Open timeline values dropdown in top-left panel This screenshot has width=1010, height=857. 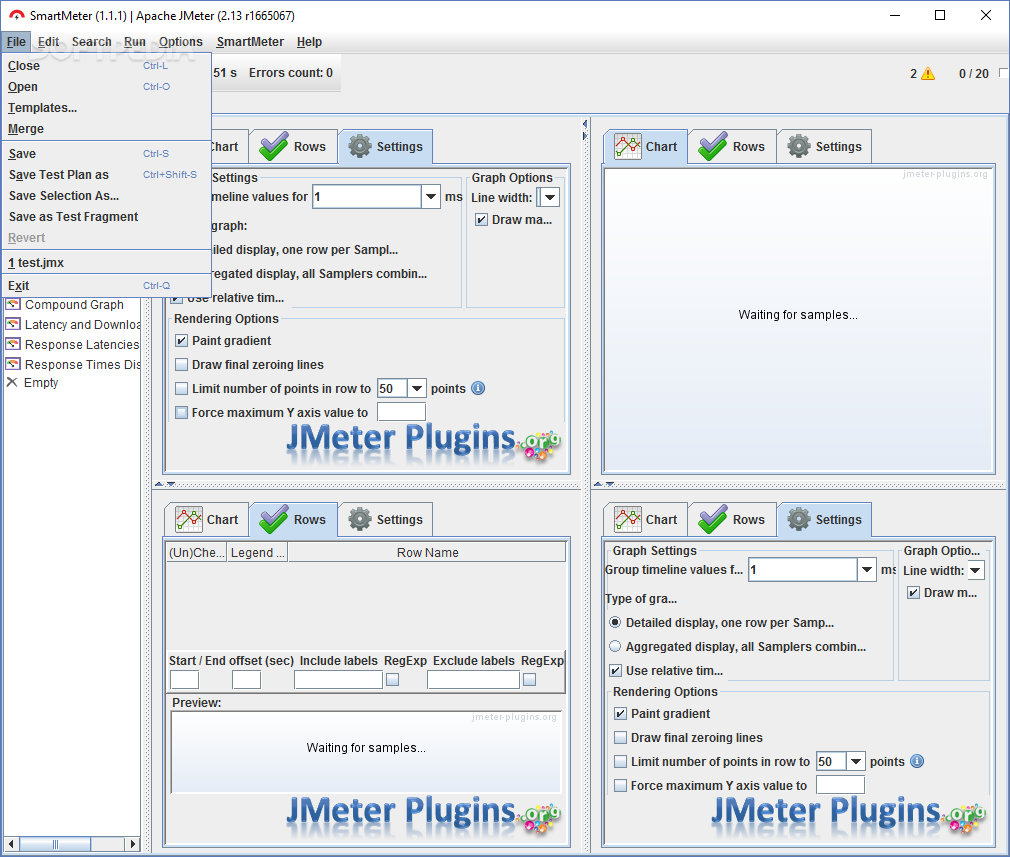[431, 197]
